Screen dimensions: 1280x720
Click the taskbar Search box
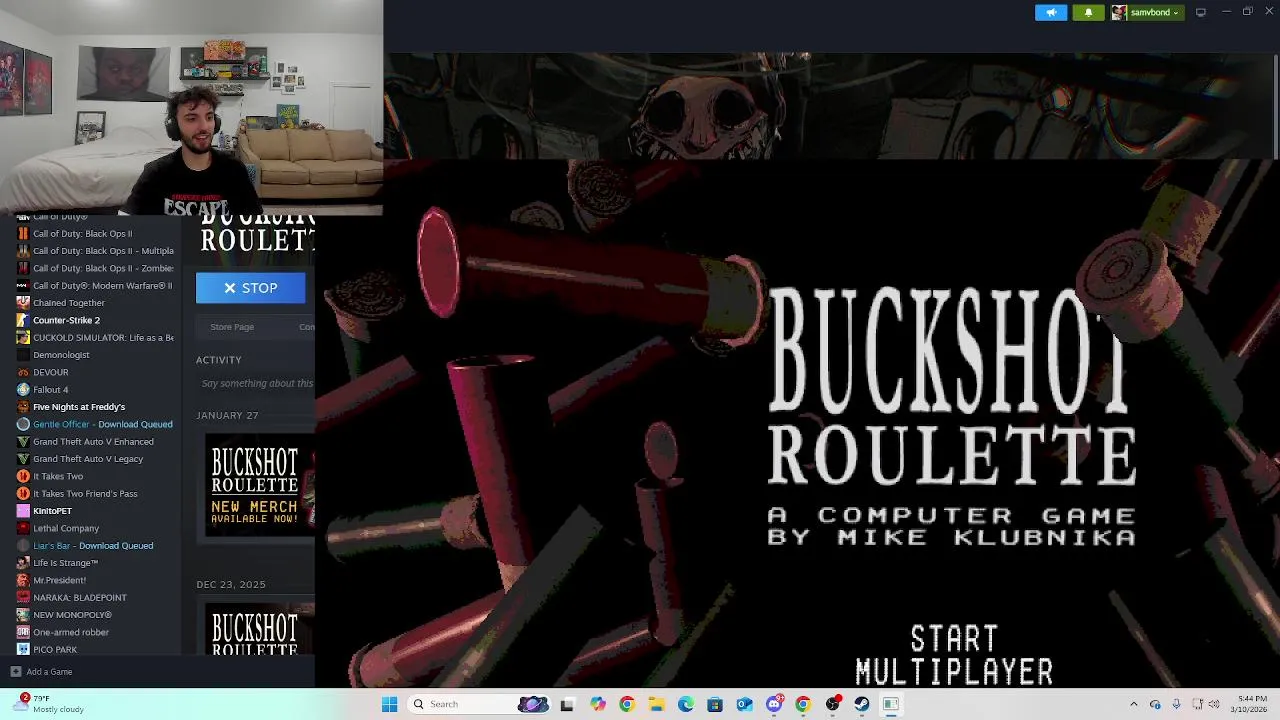coord(477,704)
